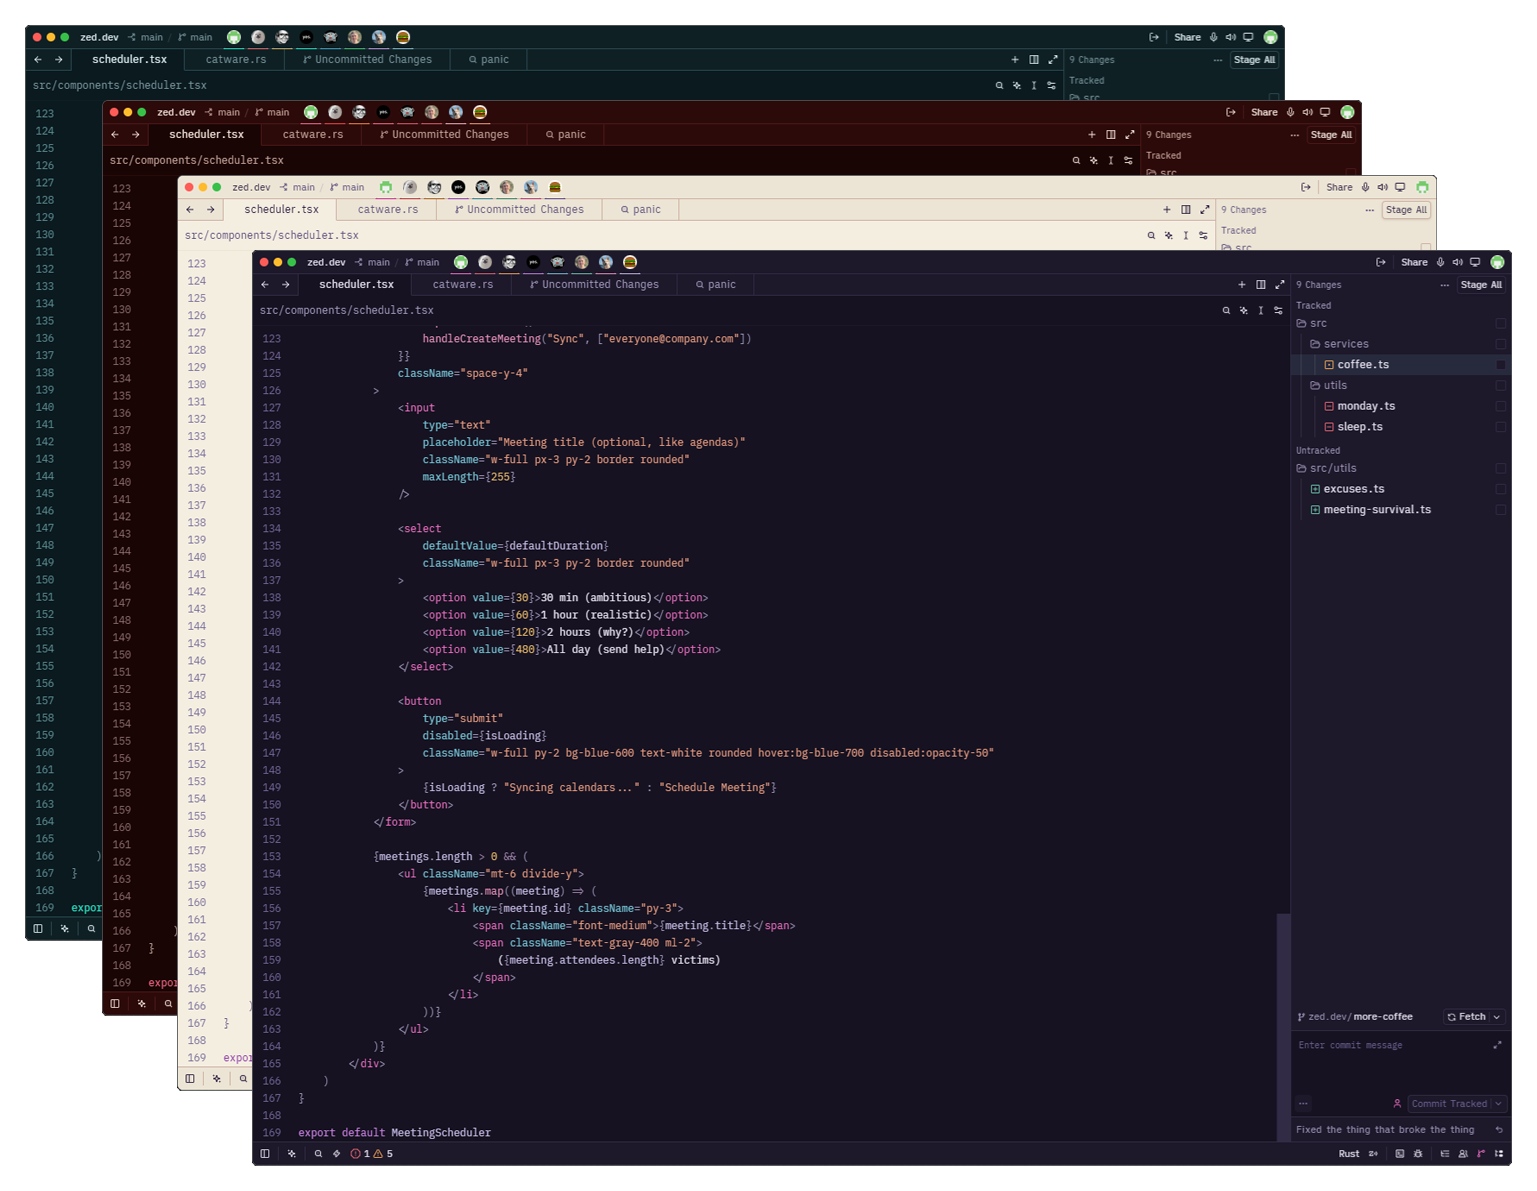Open editor controls sliders icon in front window
Screen dimensions: 1537x1191
tap(1278, 311)
